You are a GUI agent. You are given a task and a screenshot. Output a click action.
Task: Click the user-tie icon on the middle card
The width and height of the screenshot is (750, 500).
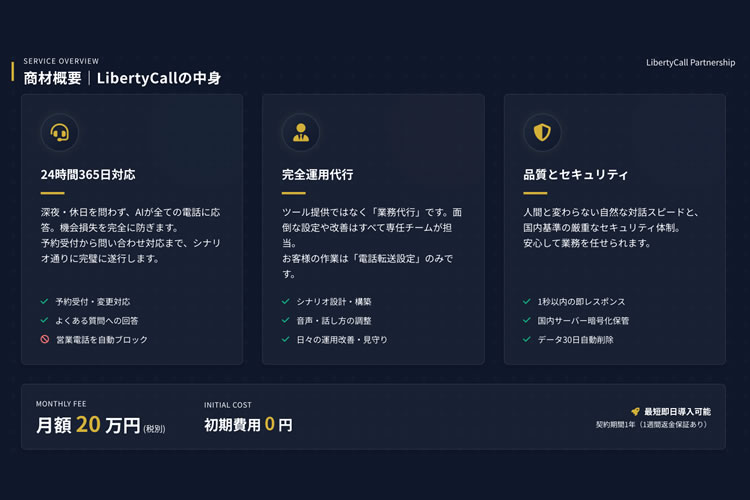[301, 132]
